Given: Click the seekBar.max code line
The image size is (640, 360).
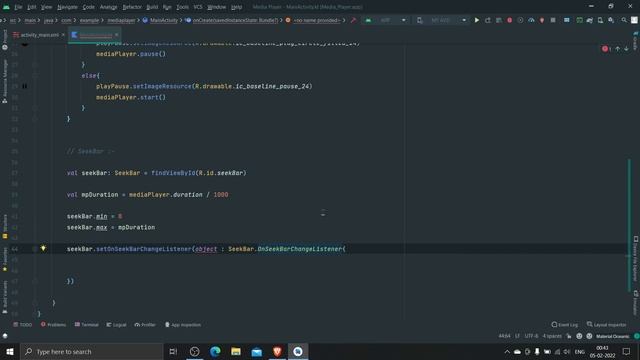Looking at the screenshot, I should click(x=111, y=227).
